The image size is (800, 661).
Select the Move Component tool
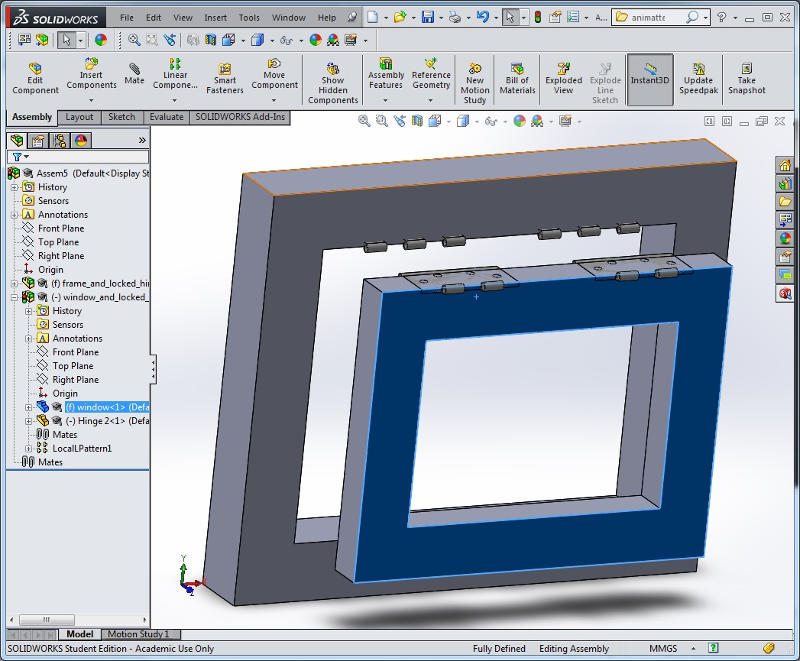[x=274, y=73]
